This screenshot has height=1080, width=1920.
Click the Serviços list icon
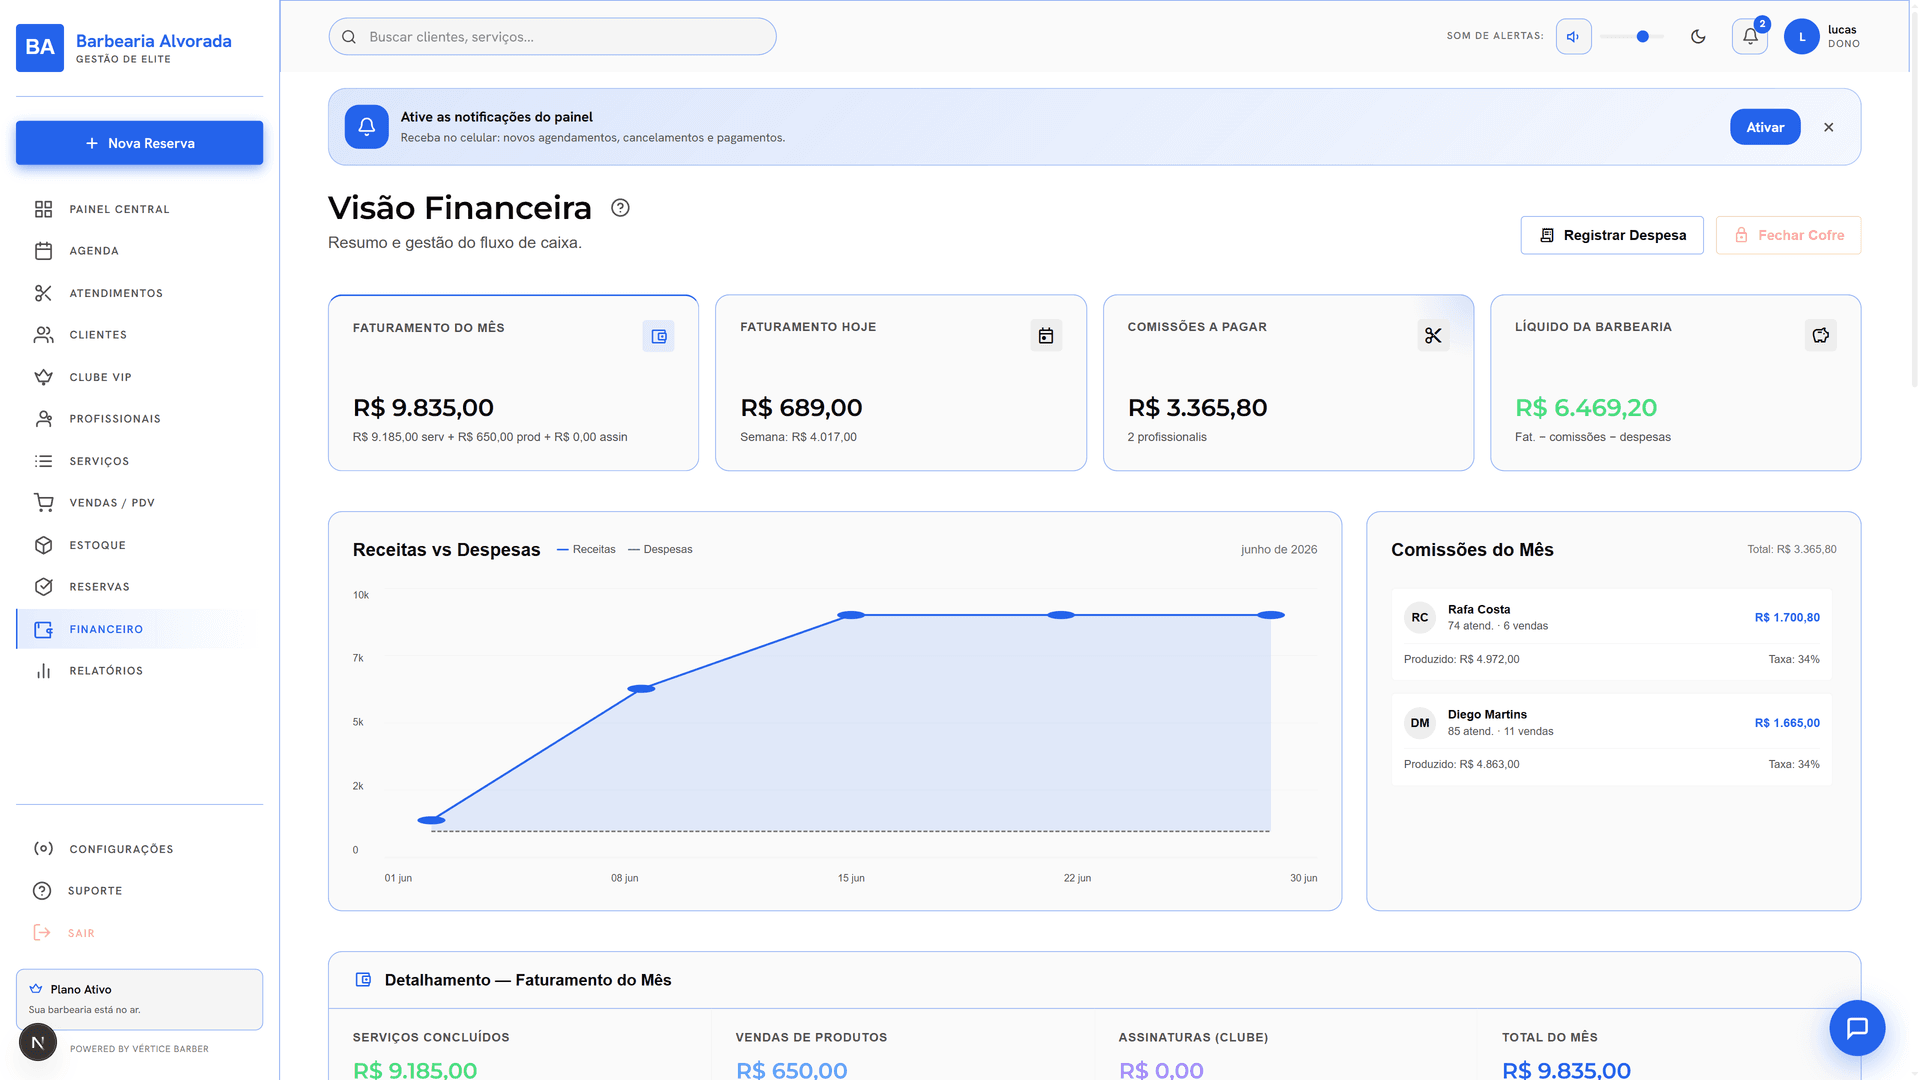[x=43, y=461]
